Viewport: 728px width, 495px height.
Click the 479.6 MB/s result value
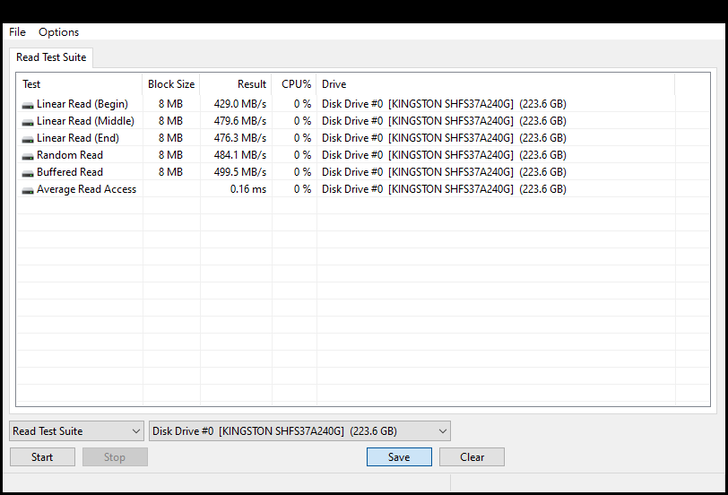point(240,121)
